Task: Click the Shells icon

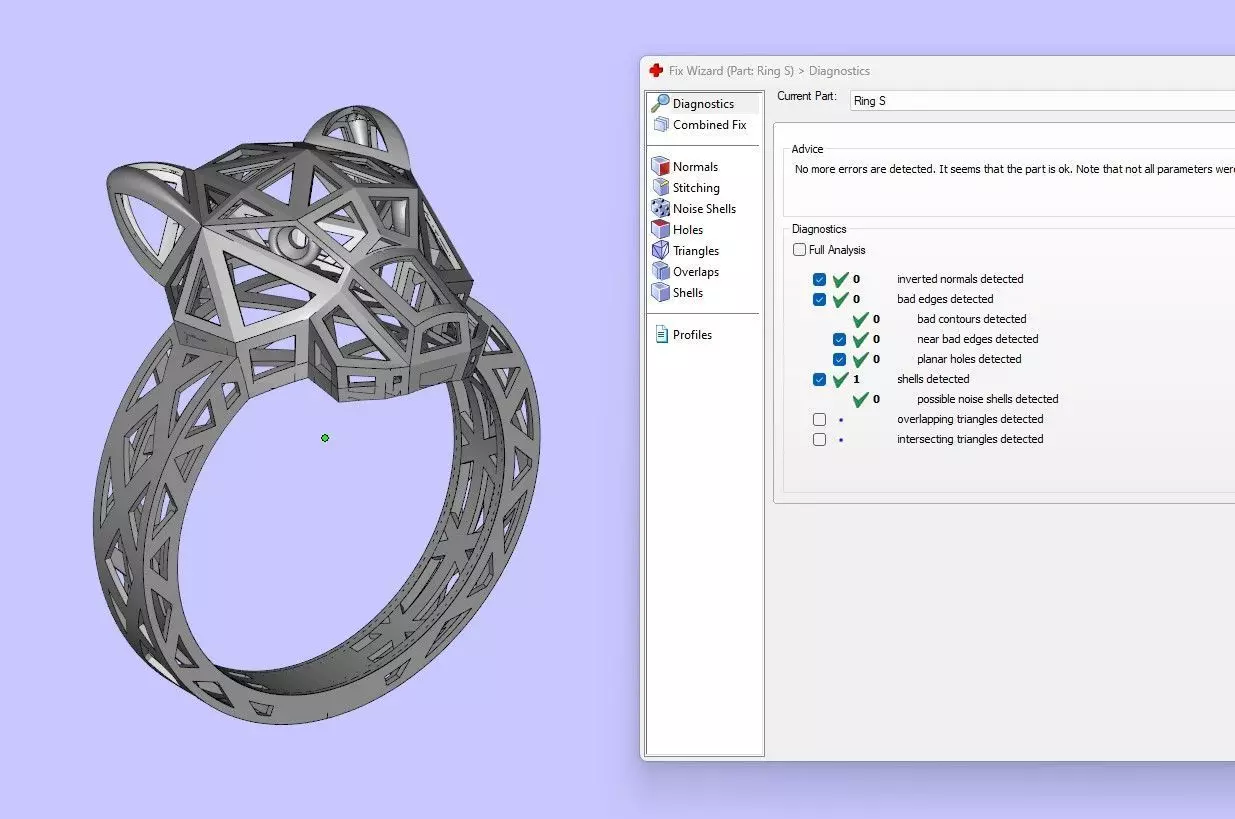Action: point(660,292)
